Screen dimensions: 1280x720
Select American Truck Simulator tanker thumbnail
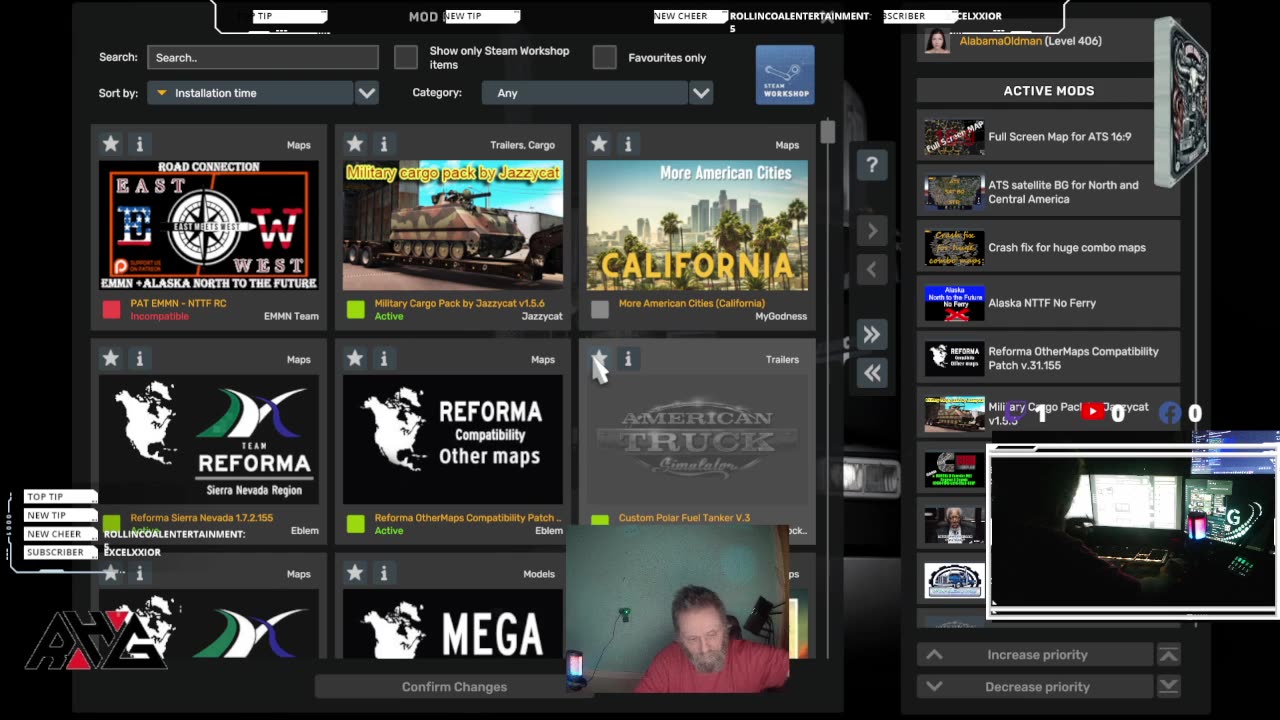click(697, 440)
